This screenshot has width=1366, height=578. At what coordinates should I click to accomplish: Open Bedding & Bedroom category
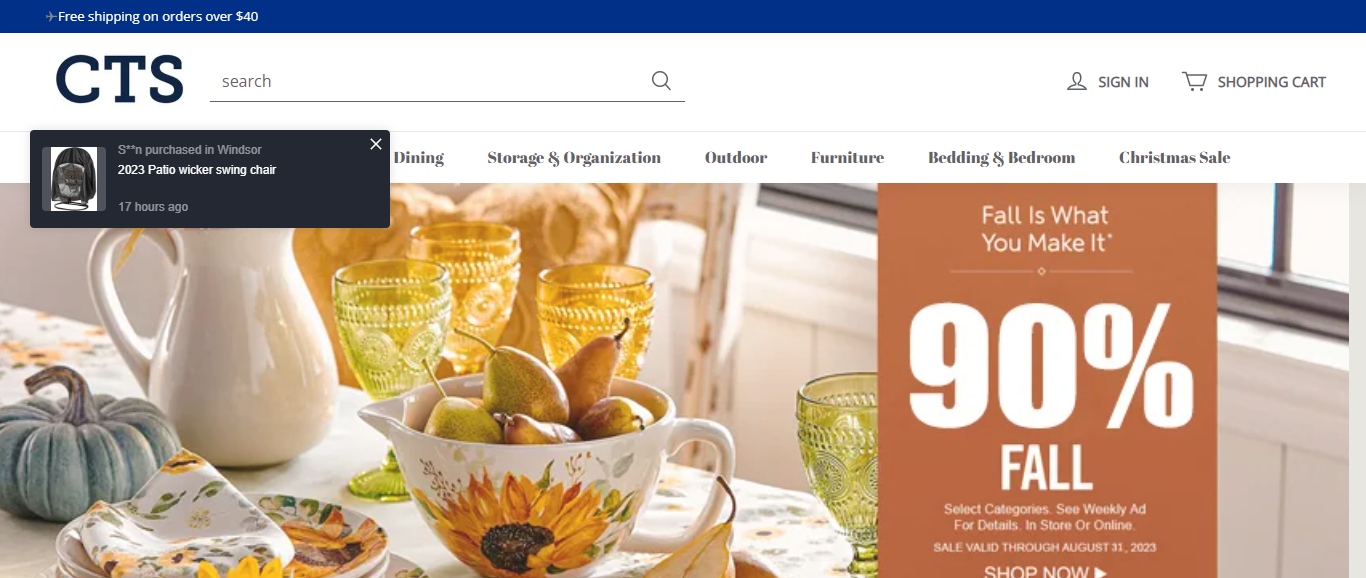(1001, 157)
